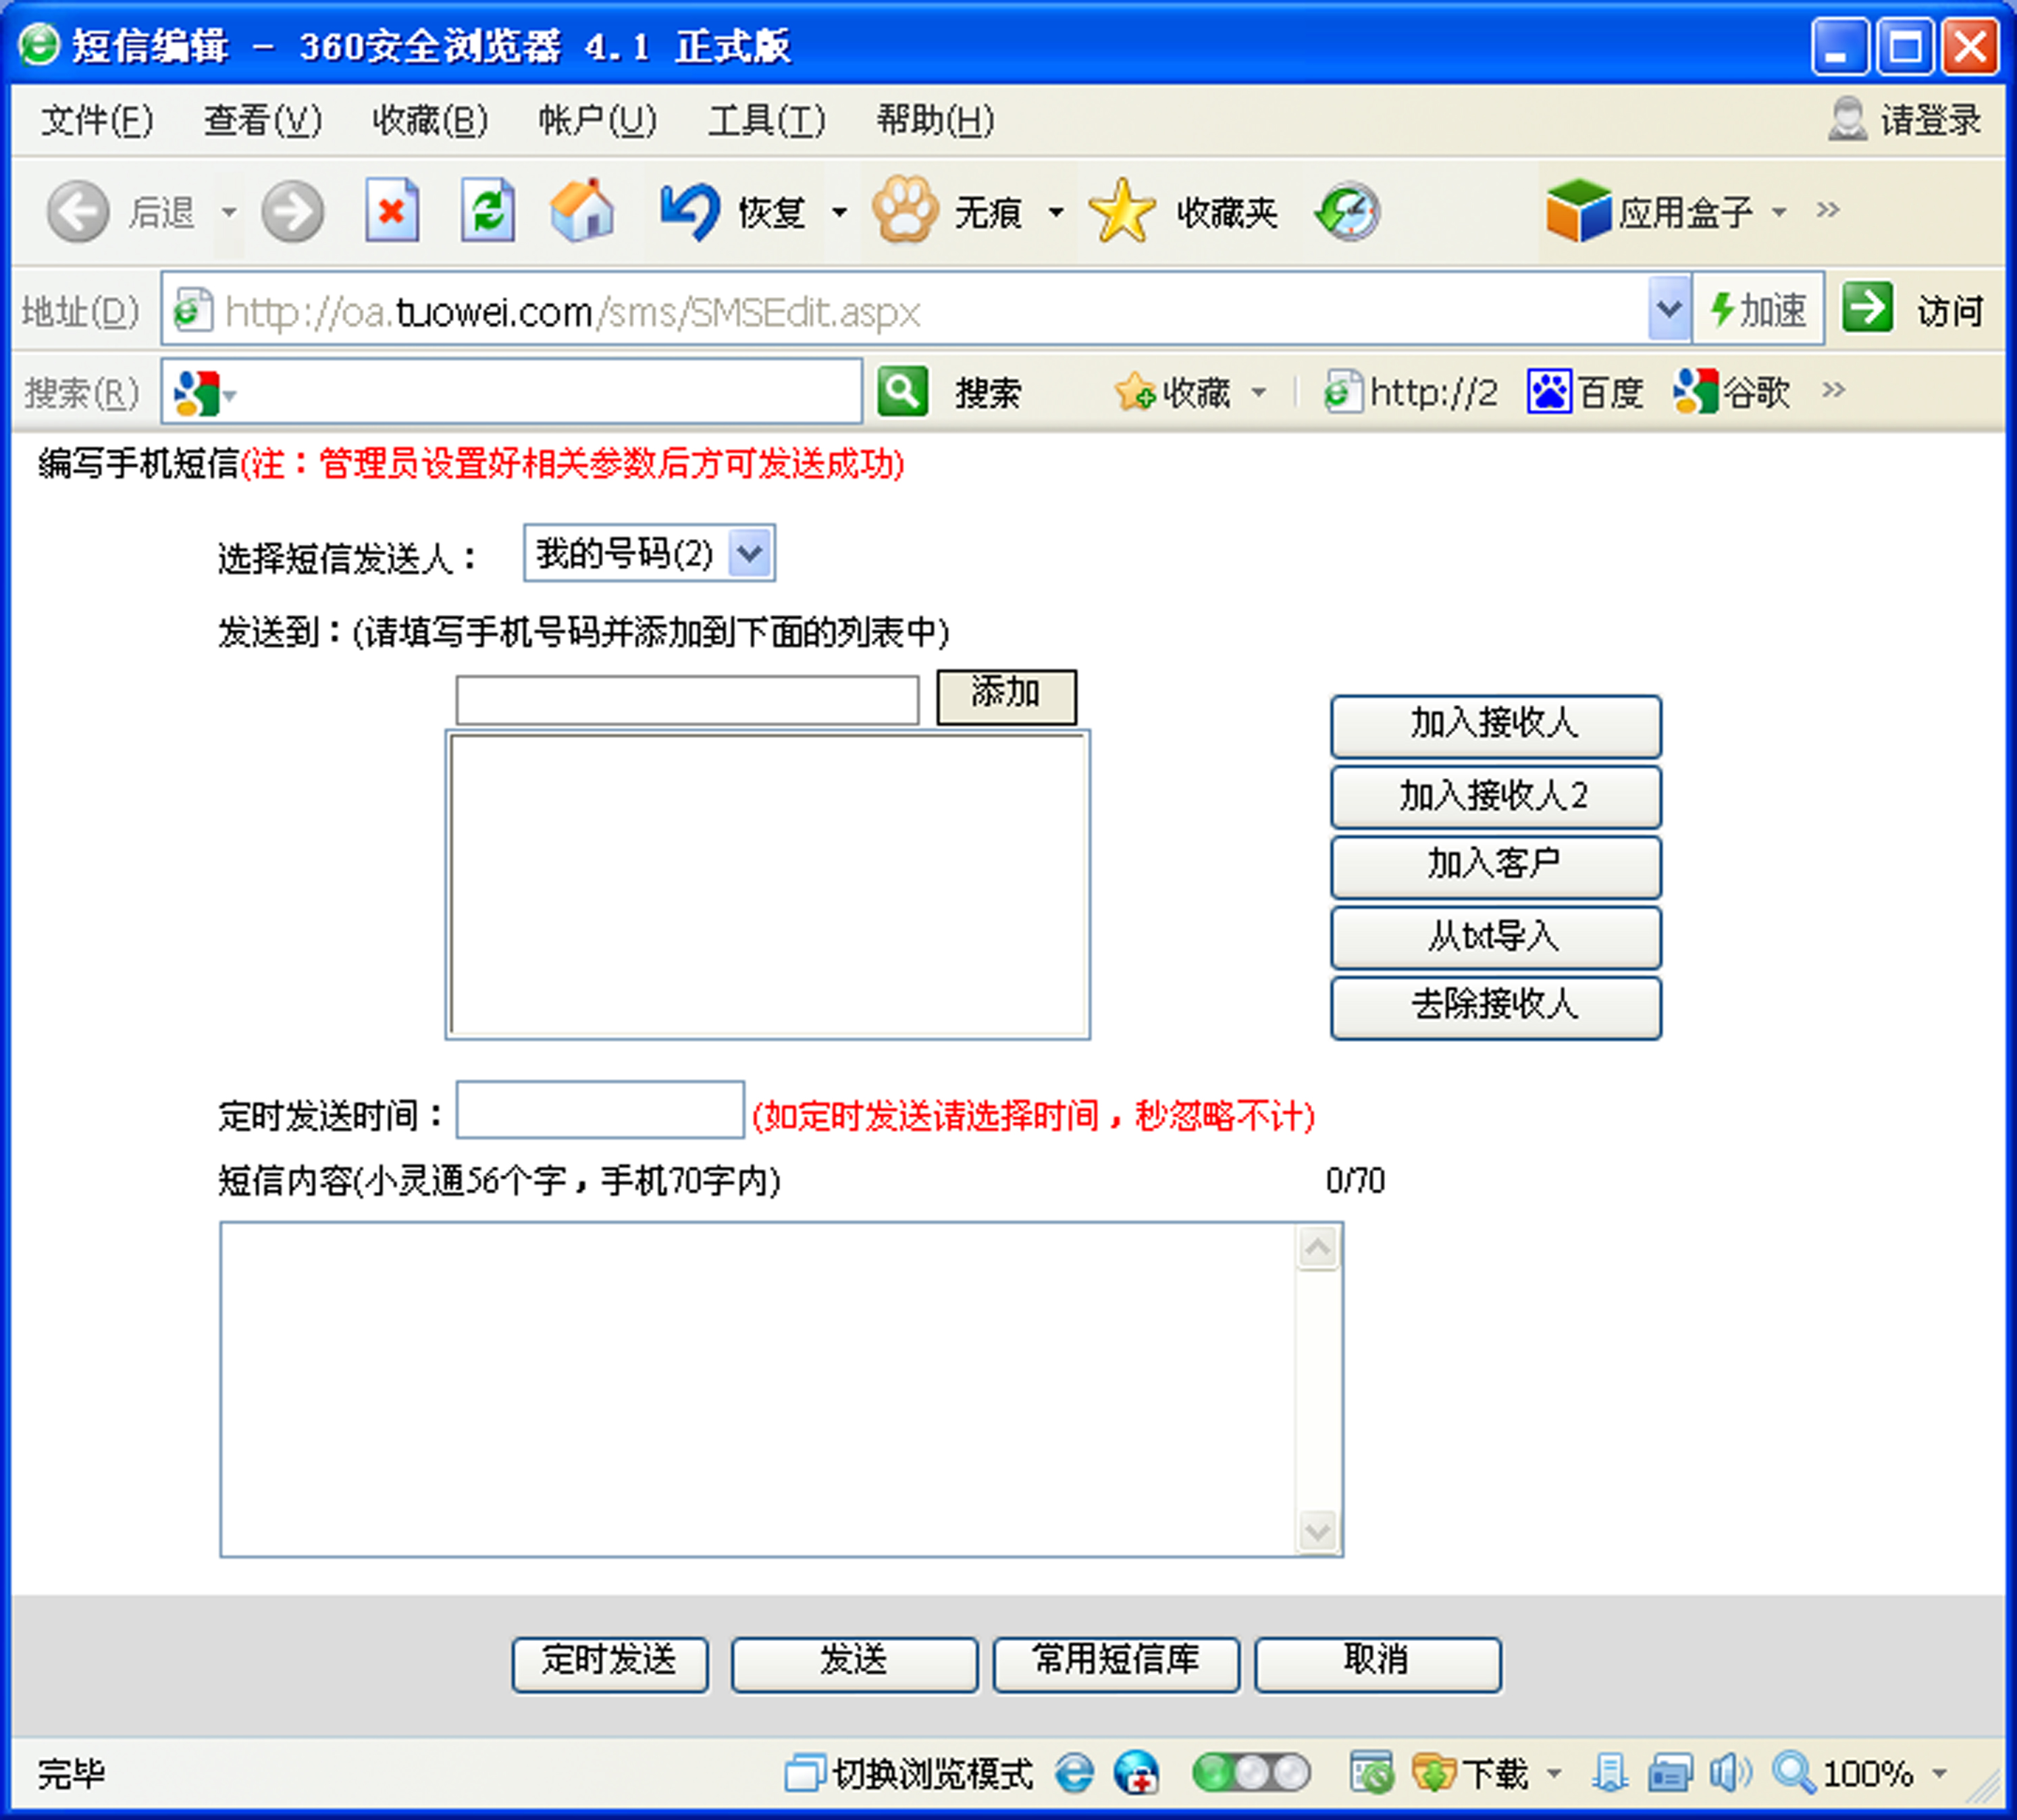Open the App Box cube icon
Image resolution: width=2017 pixels, height=1820 pixels.
click(x=1578, y=211)
